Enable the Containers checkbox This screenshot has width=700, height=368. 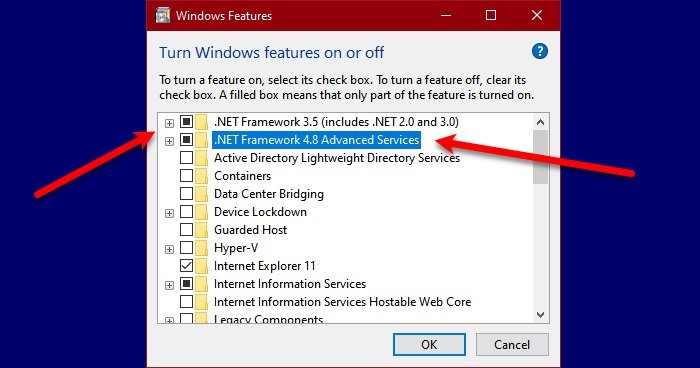point(186,176)
